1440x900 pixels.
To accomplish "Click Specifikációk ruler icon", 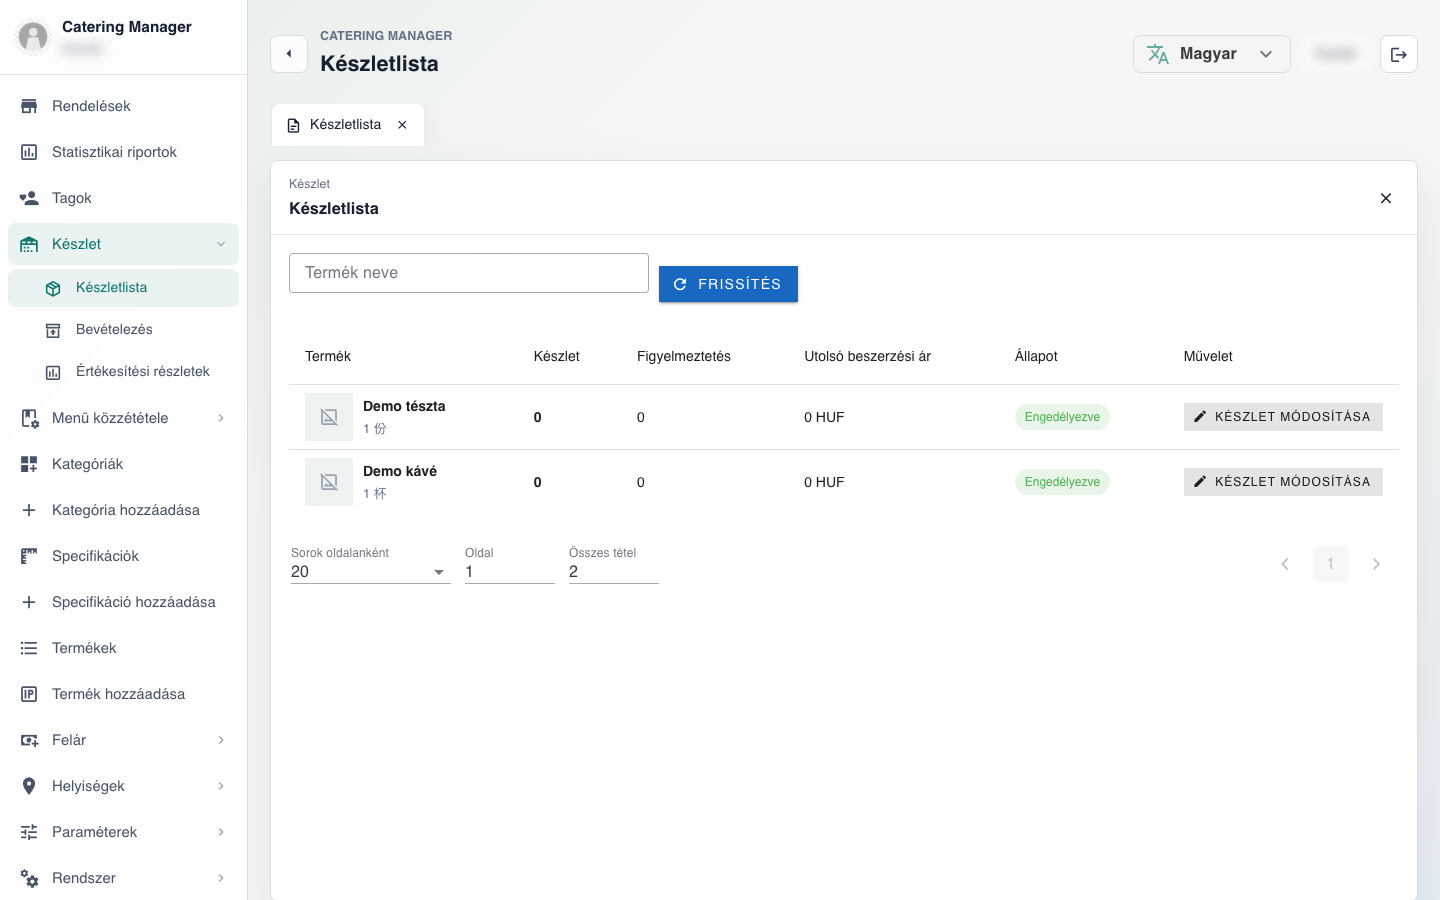I will pos(29,556).
